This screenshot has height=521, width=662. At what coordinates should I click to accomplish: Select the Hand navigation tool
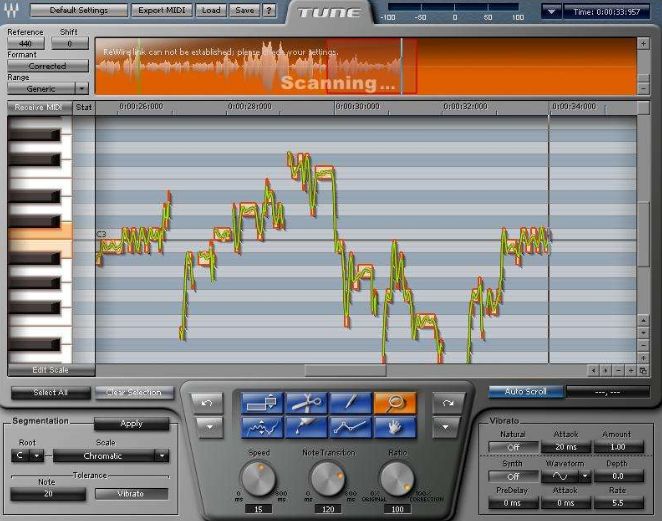395,427
